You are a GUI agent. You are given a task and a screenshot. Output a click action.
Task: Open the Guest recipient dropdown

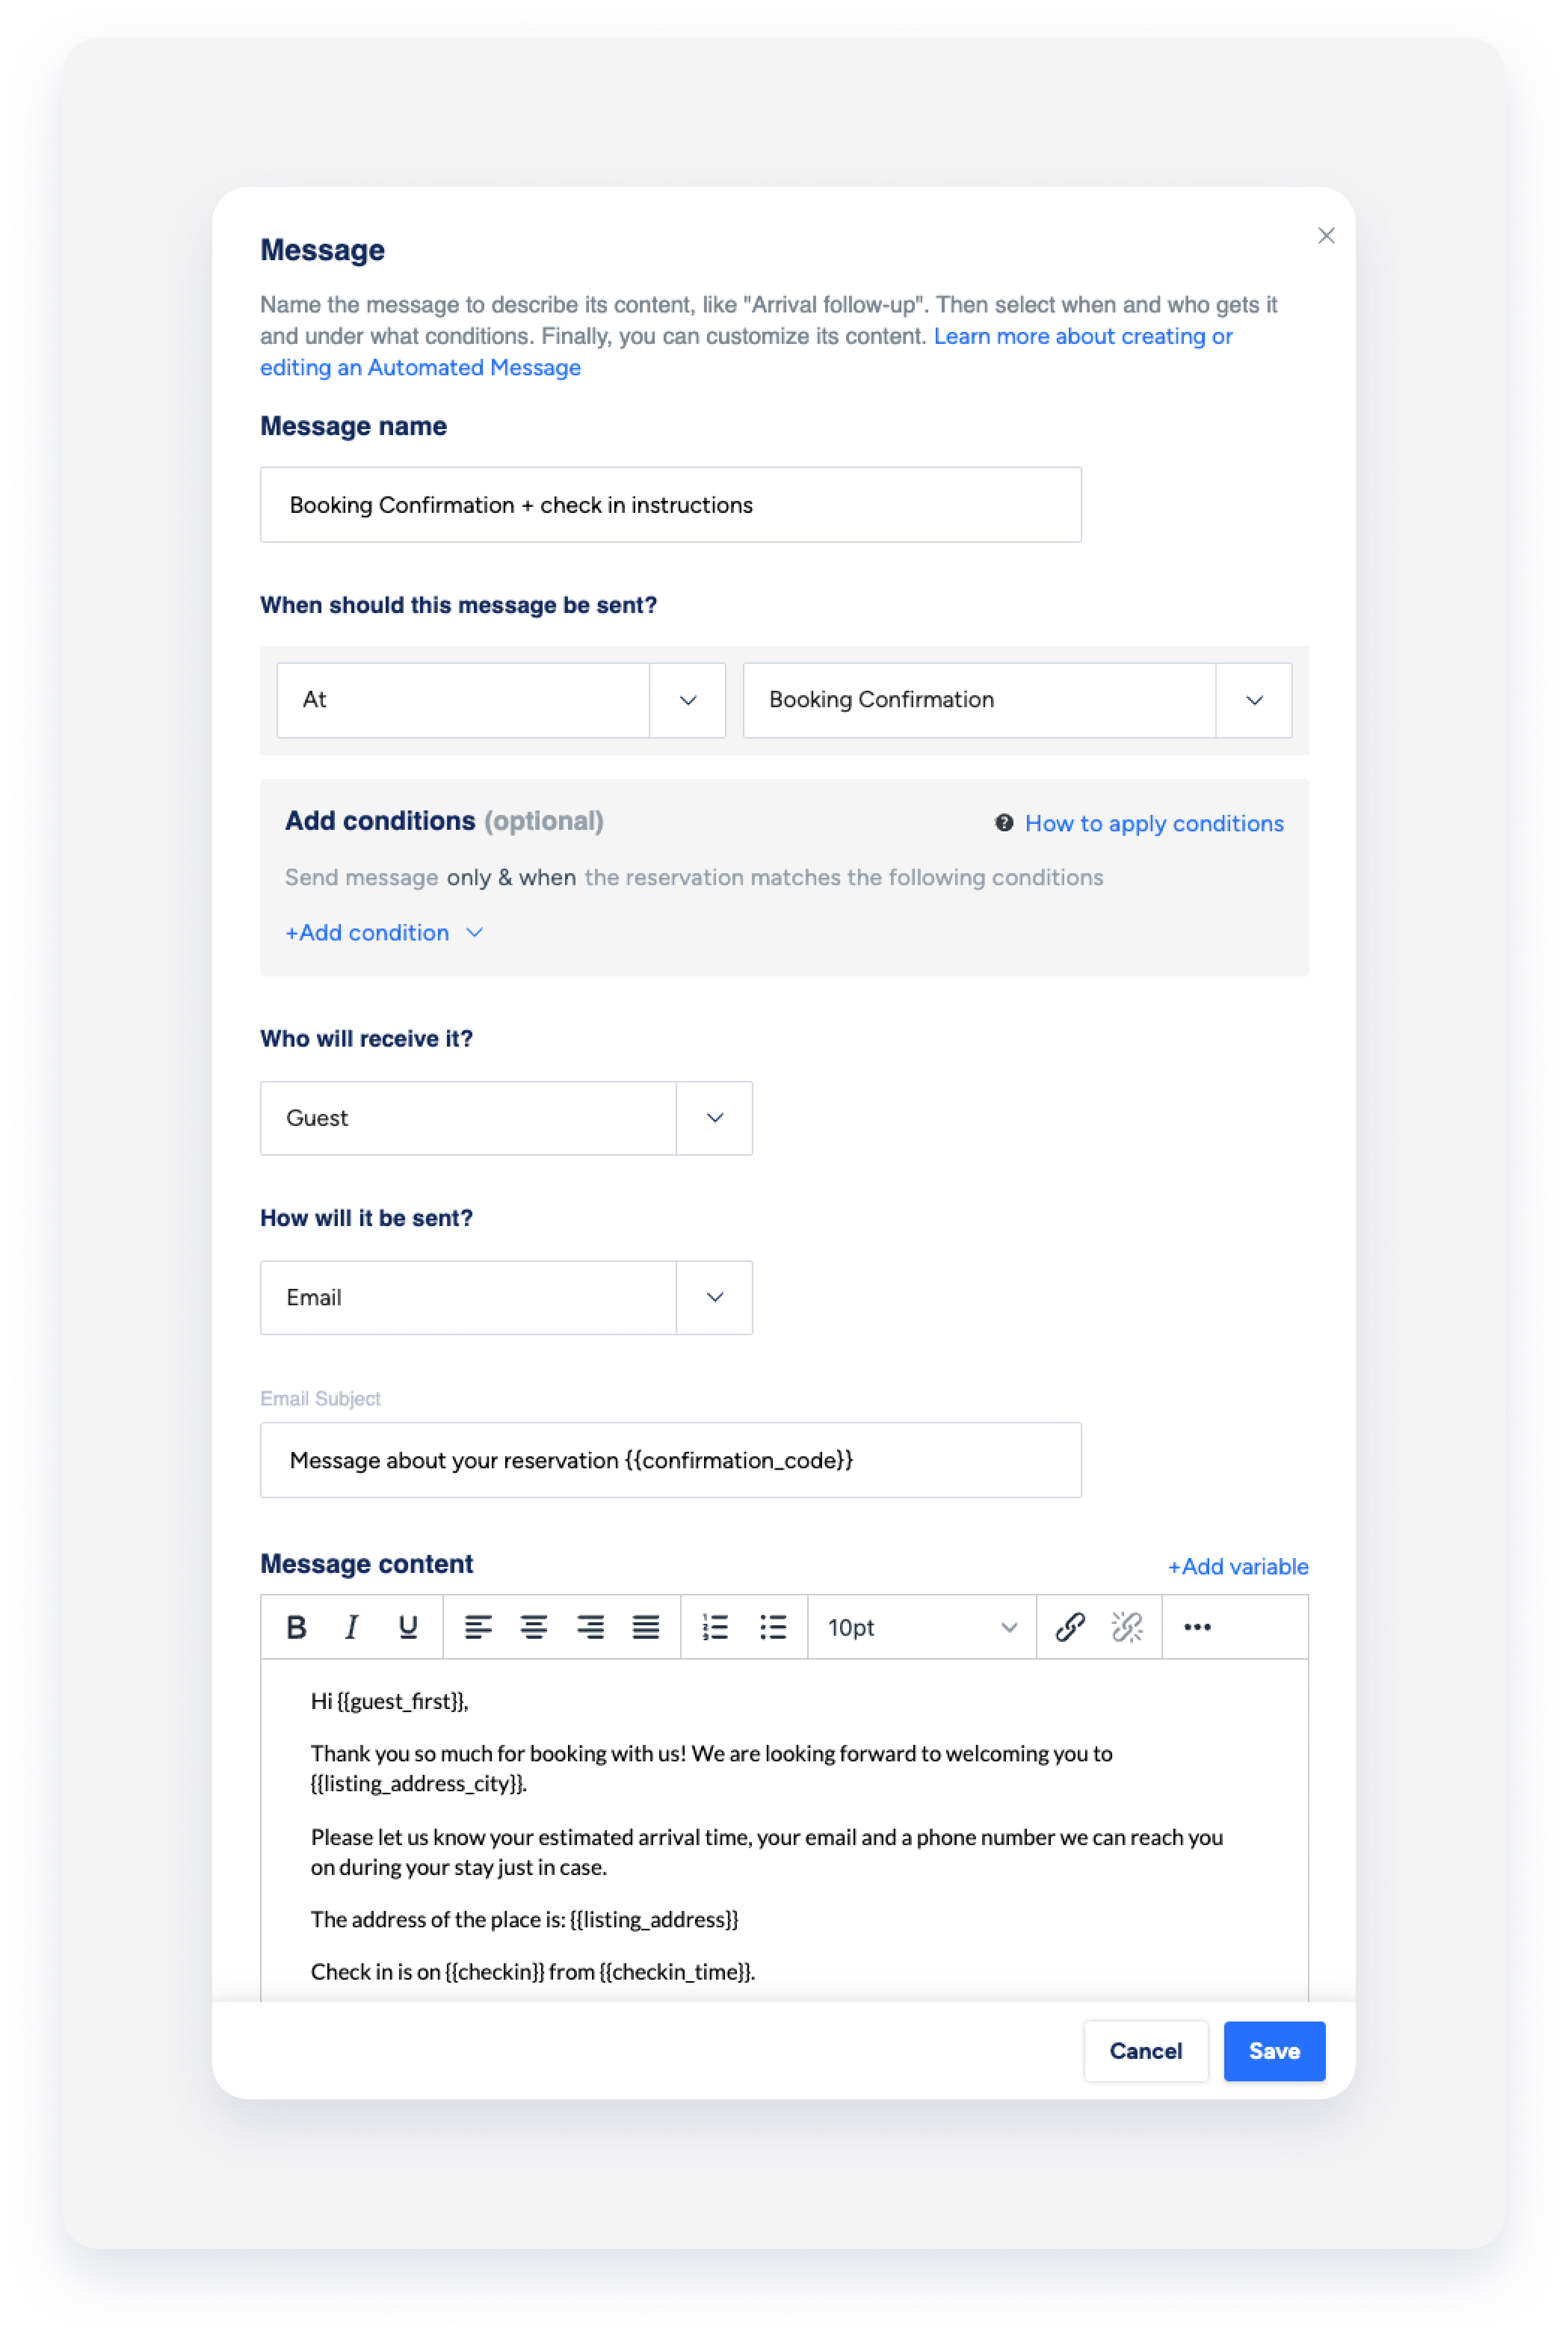pyautogui.click(x=714, y=1118)
